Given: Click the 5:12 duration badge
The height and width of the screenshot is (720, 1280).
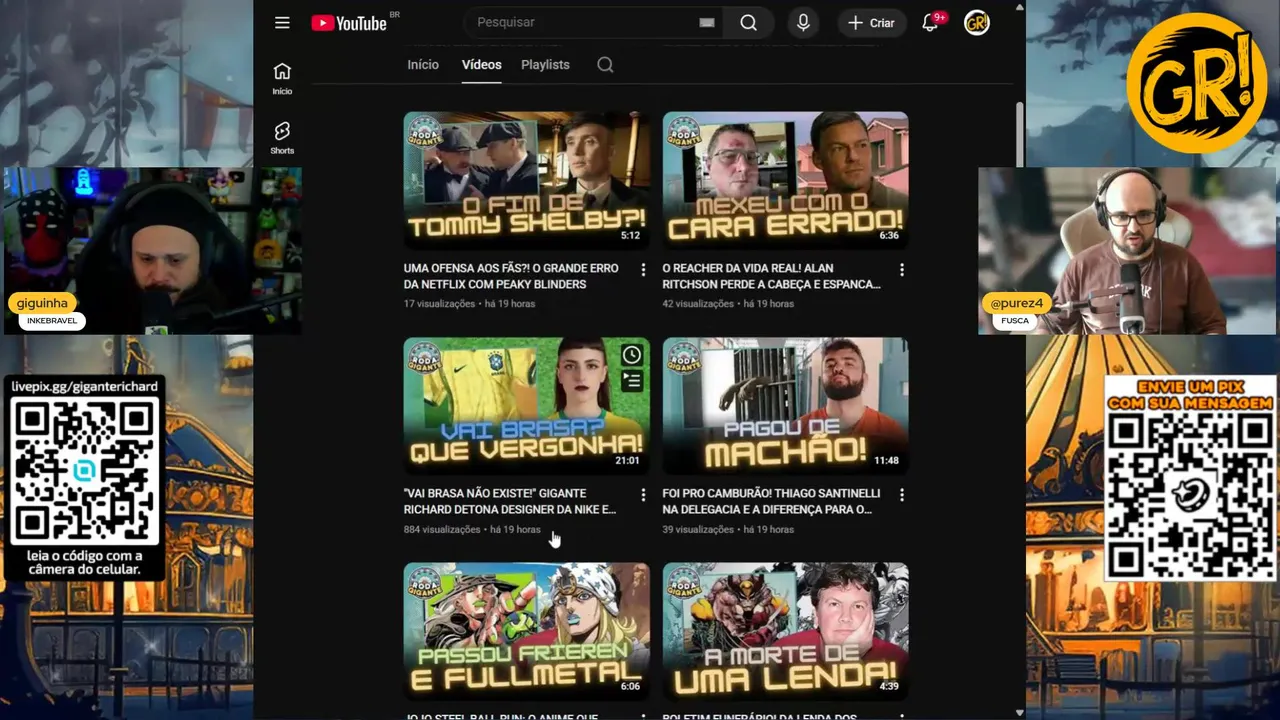Looking at the screenshot, I should (630, 236).
